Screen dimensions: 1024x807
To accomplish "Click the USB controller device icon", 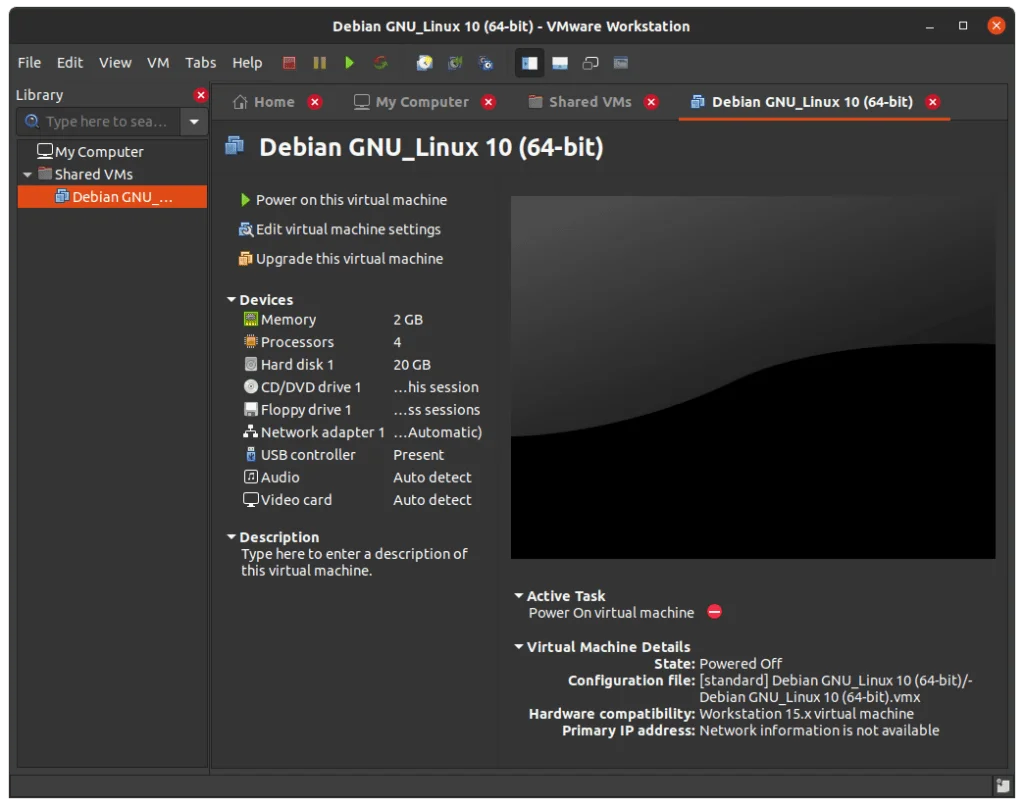I will click(251, 454).
